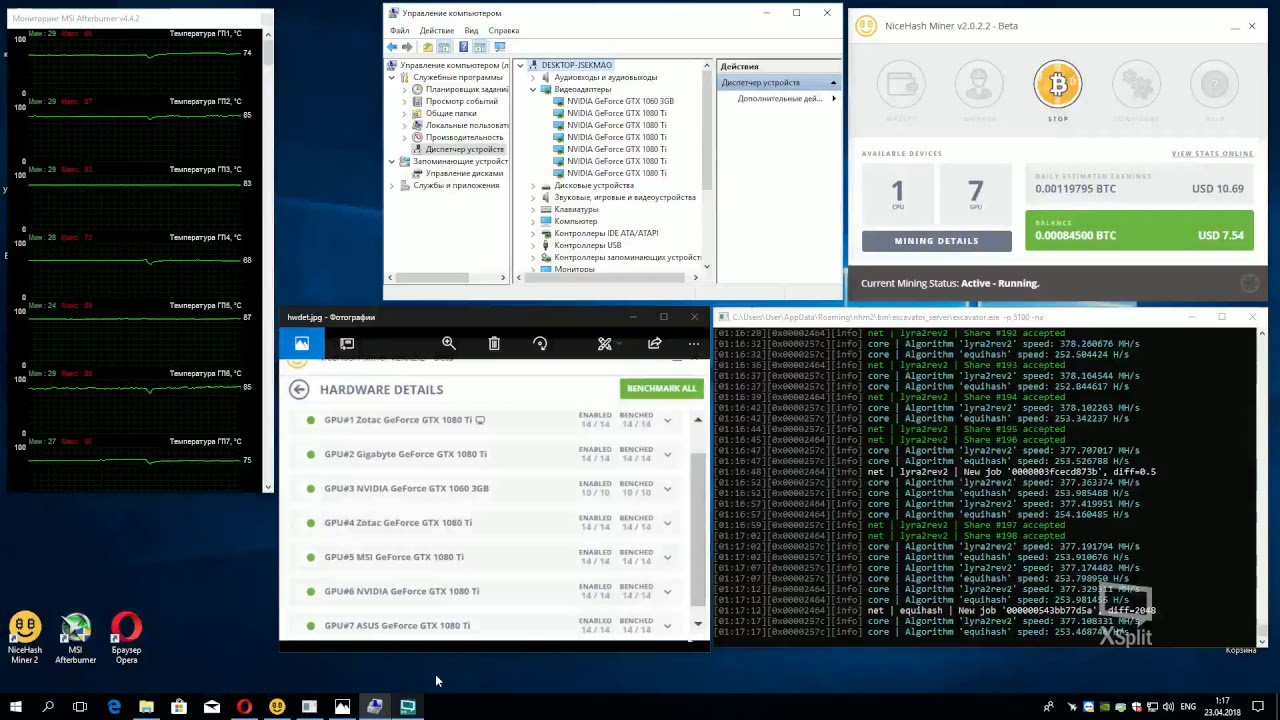Viewport: 1280px width, 720px height.
Task: Open Opera browser desktop shortcut
Action: (126, 638)
